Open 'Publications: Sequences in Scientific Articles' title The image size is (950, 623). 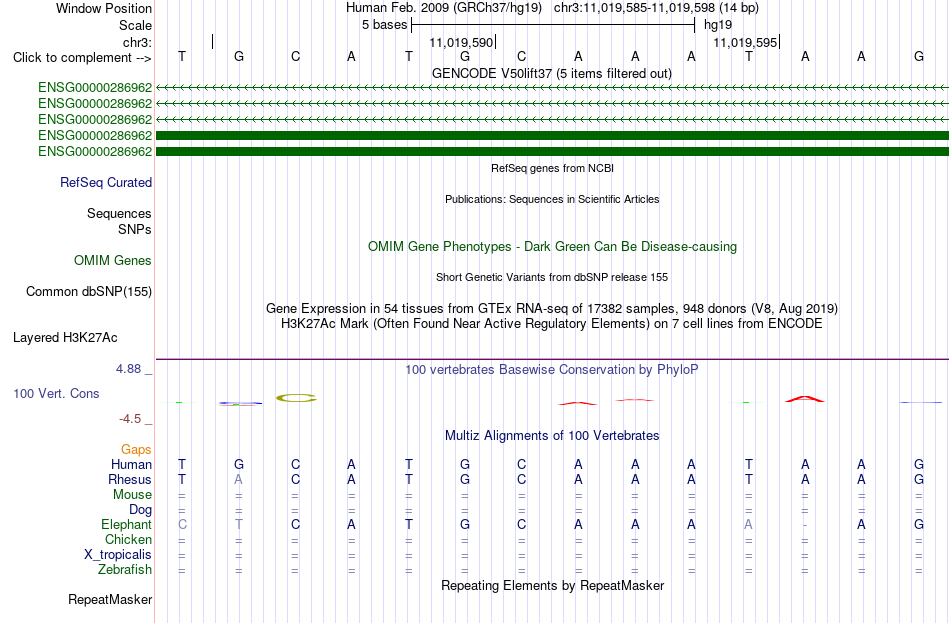click(x=552, y=199)
